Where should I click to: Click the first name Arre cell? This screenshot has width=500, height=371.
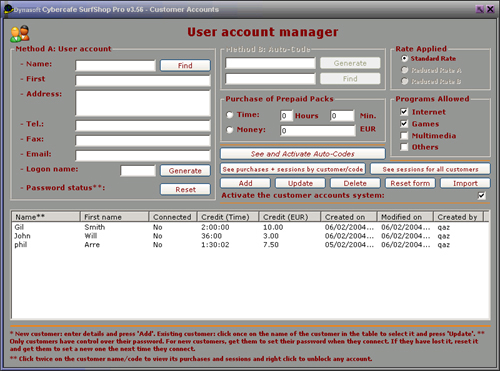pyautogui.click(x=92, y=245)
